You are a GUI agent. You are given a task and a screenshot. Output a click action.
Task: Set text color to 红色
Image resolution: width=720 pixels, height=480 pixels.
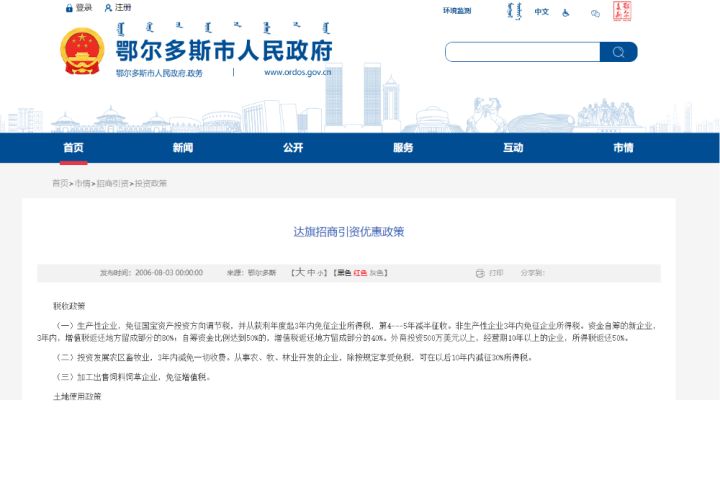(x=360, y=272)
